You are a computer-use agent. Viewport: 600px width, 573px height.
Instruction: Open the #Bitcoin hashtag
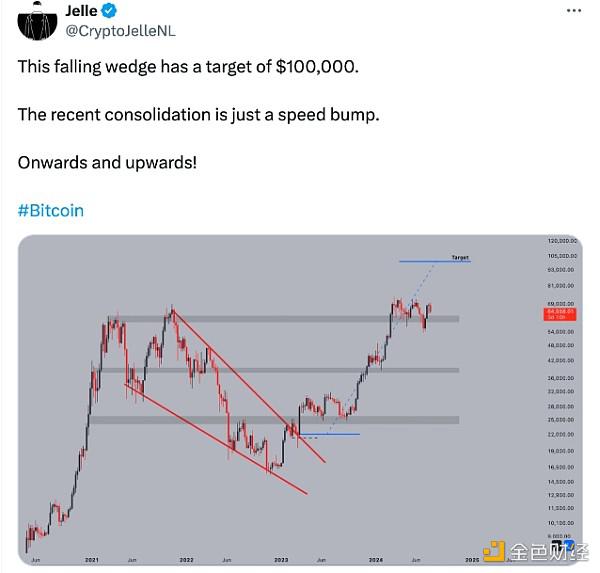coord(50,211)
